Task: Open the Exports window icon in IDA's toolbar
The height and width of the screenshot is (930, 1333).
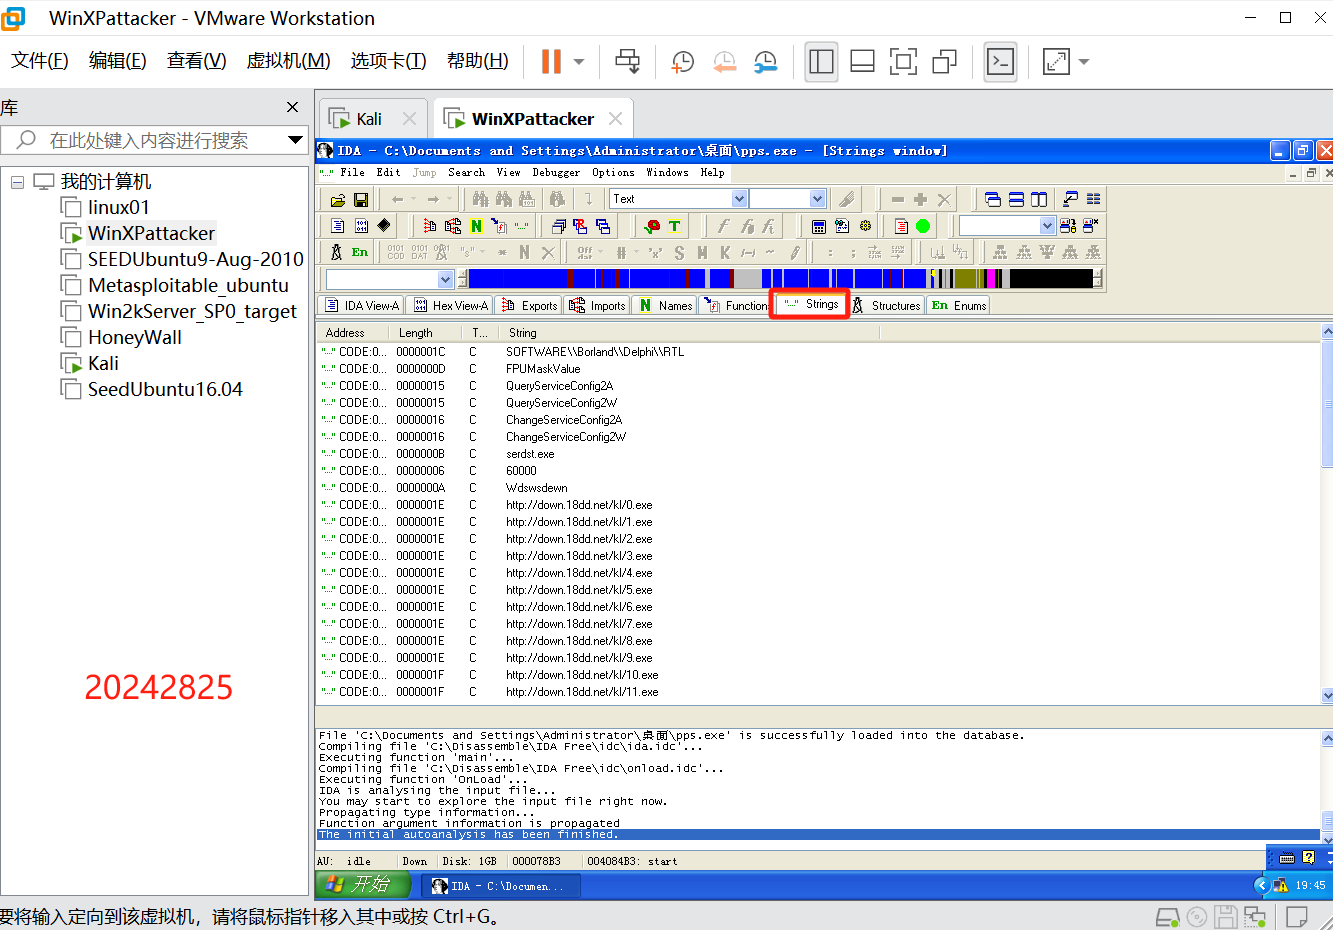Action: point(430,226)
